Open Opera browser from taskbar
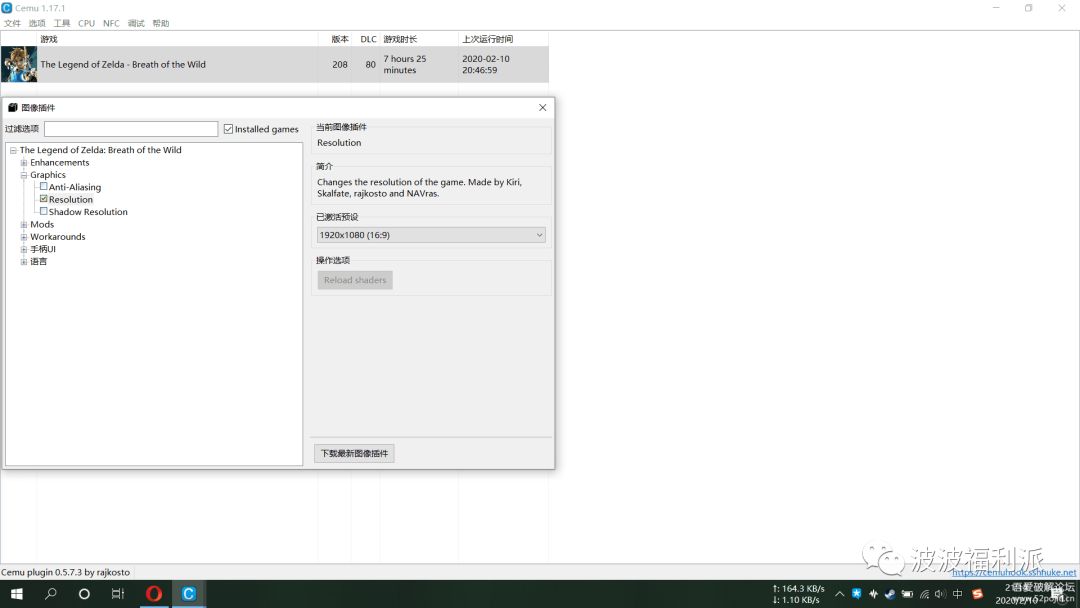 pos(154,594)
